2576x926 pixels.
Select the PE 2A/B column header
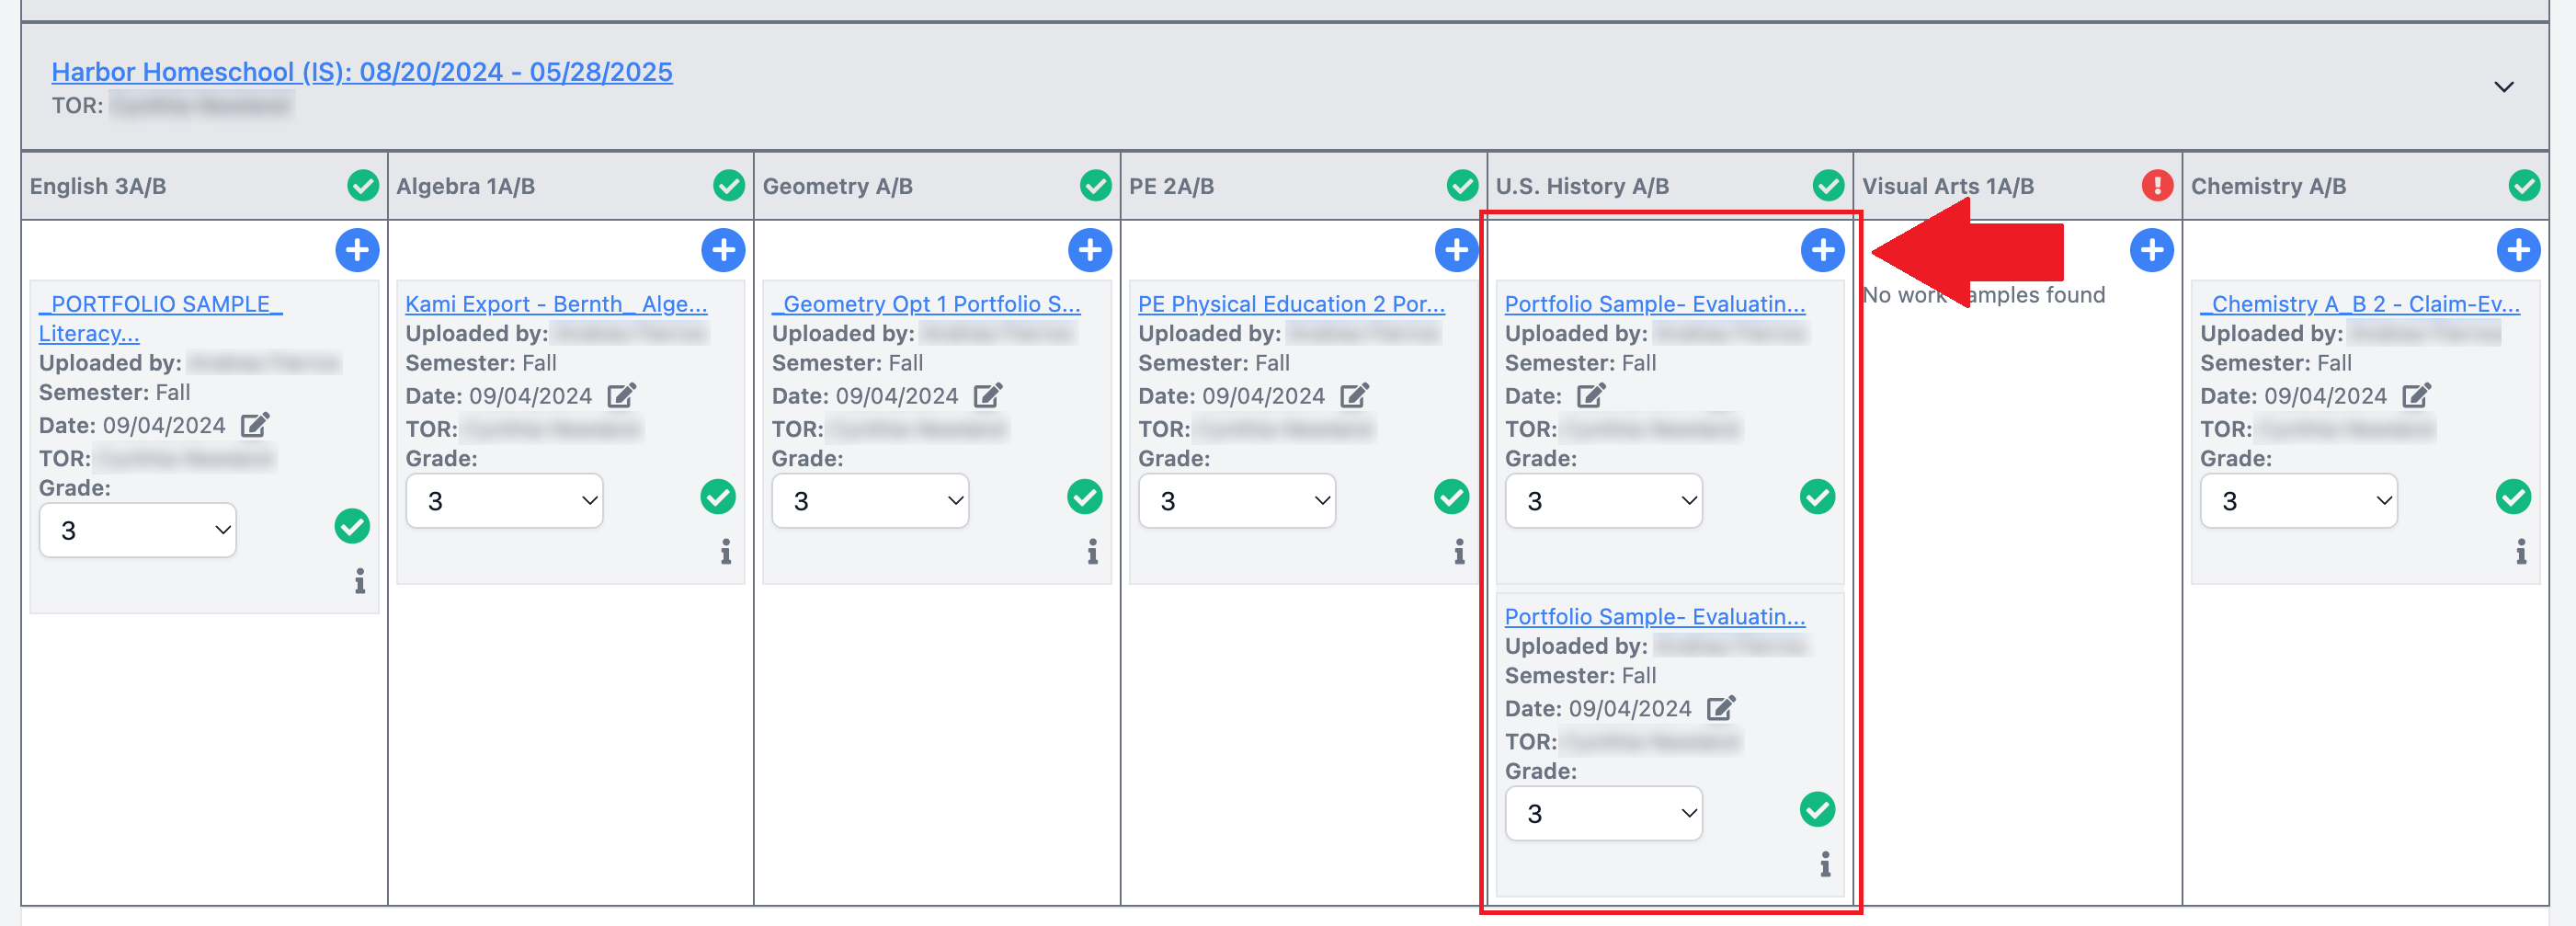point(1171,186)
